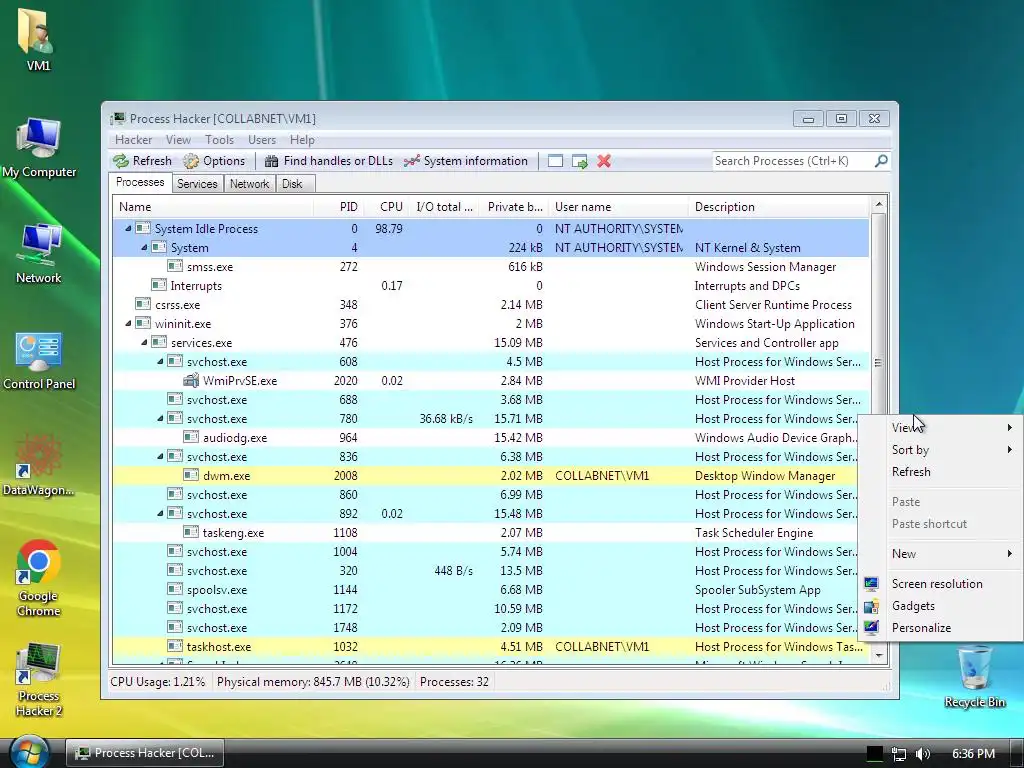Image resolution: width=1024 pixels, height=768 pixels.
Task: Collapse svchost.exe PID 780 node
Action: (160, 419)
